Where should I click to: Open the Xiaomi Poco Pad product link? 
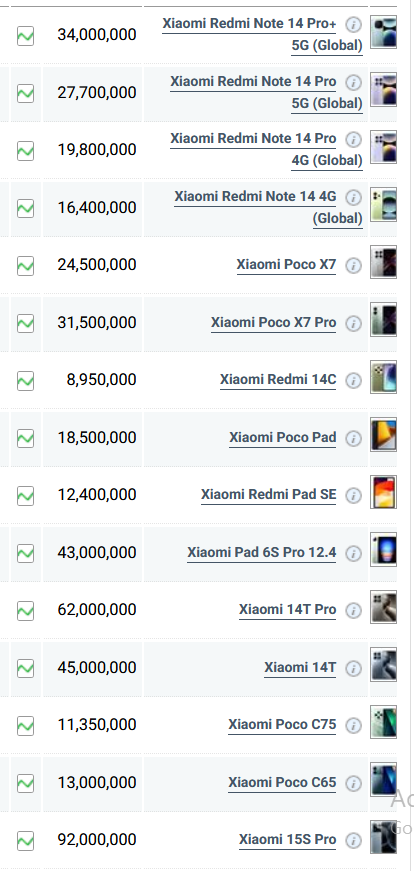(282, 438)
